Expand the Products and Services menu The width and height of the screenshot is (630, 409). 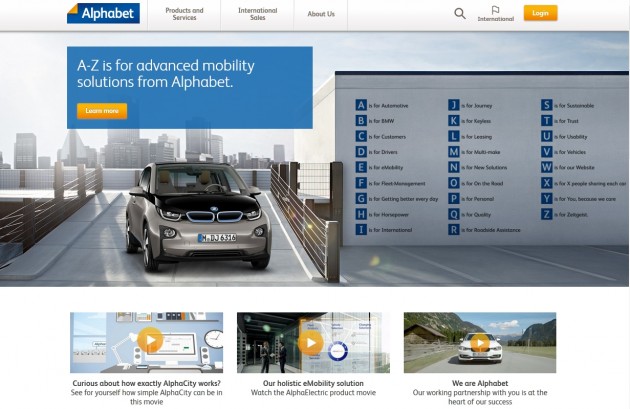pos(184,14)
